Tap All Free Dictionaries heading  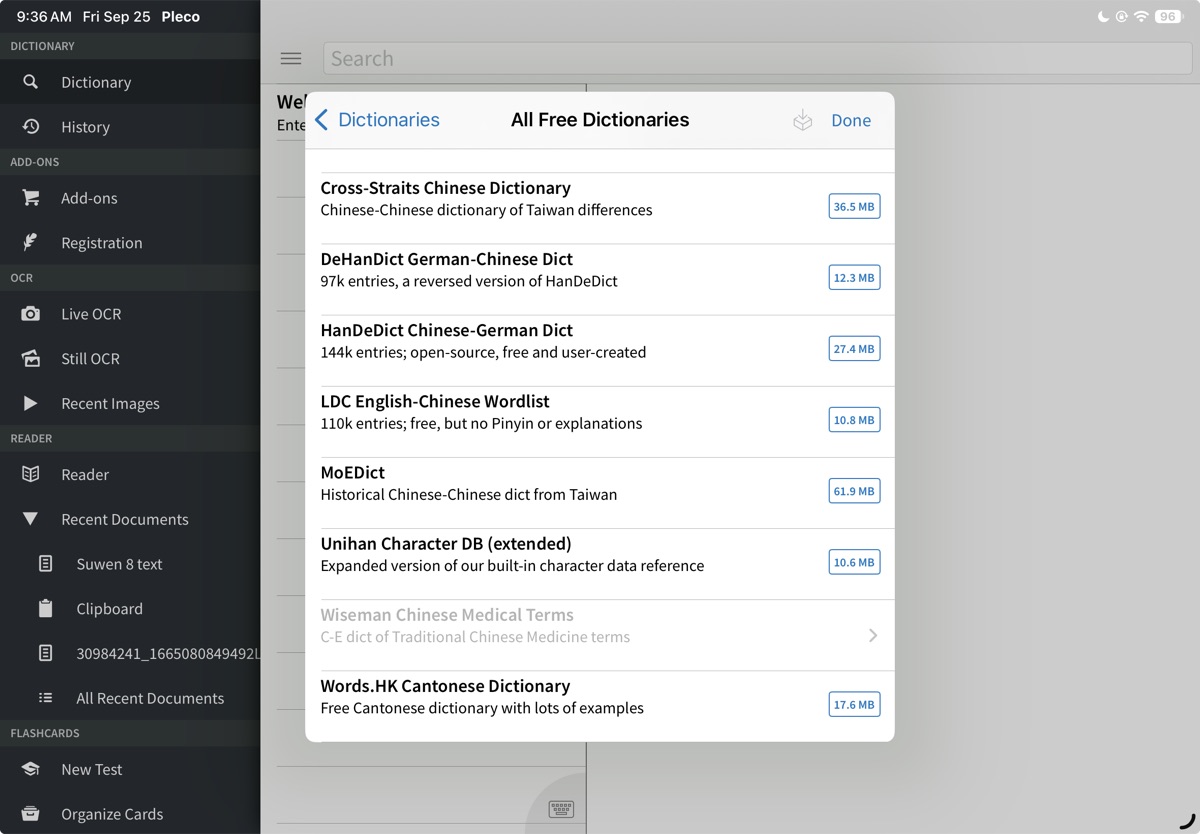click(600, 120)
